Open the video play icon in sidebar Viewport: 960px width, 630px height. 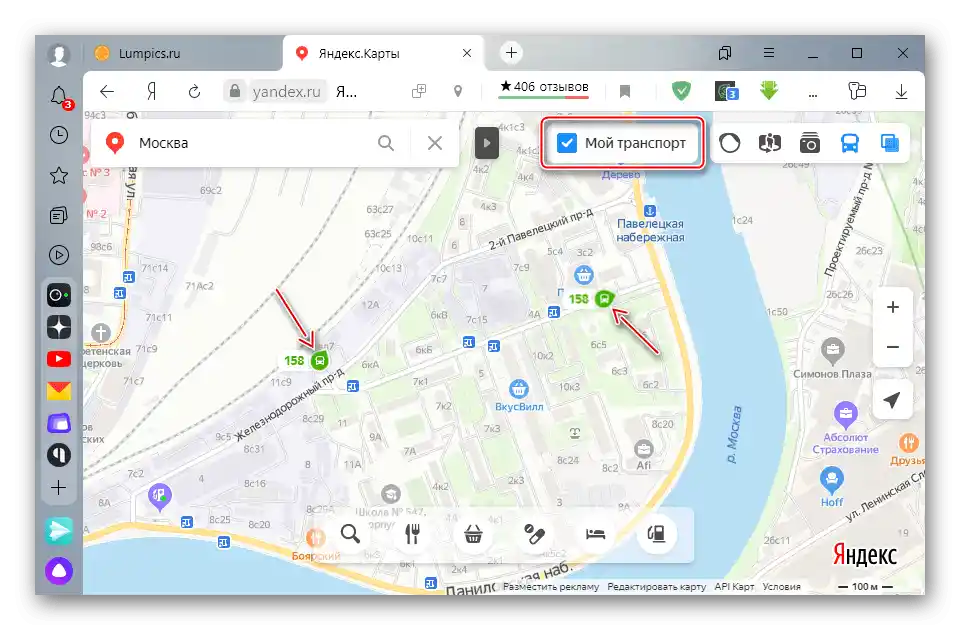59,255
